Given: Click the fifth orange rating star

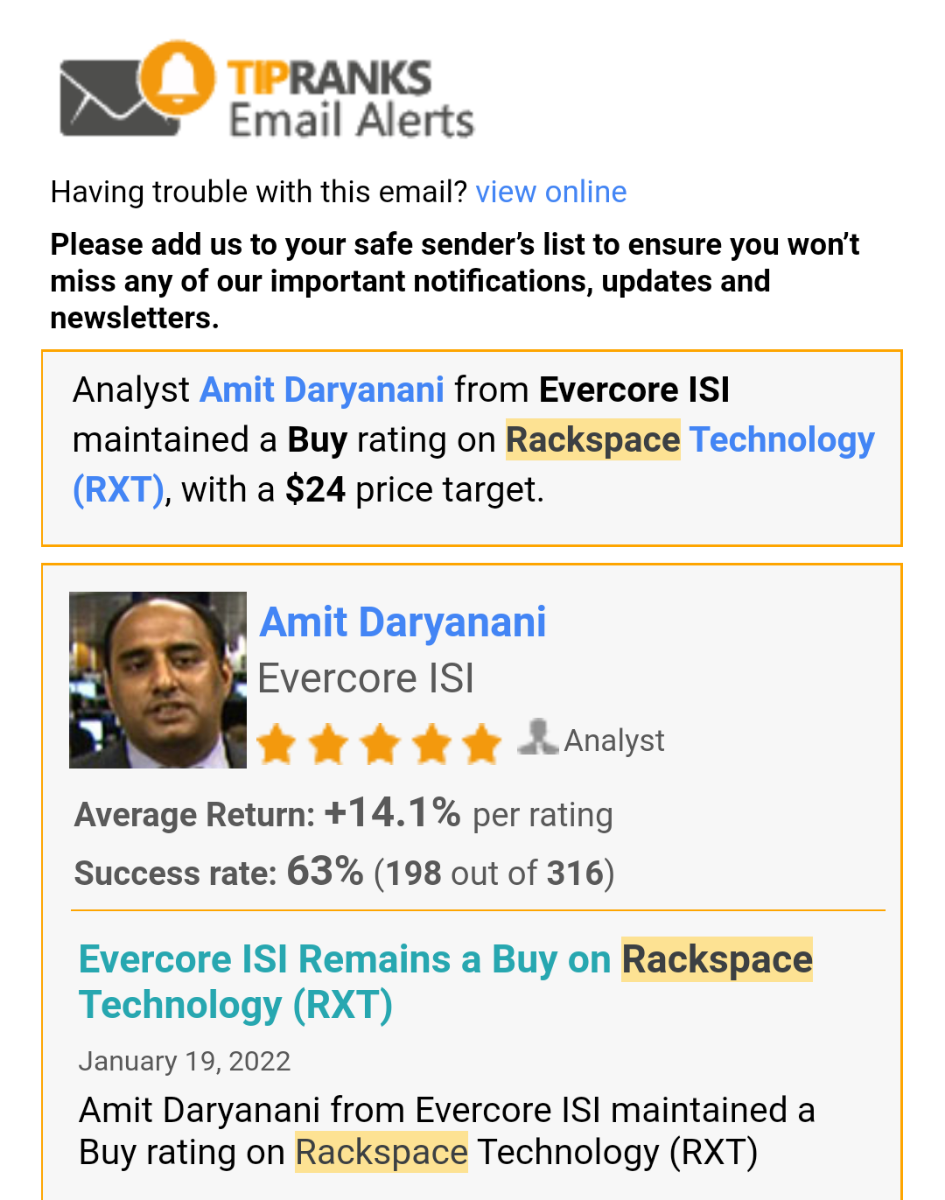Looking at the screenshot, I should 483,745.
